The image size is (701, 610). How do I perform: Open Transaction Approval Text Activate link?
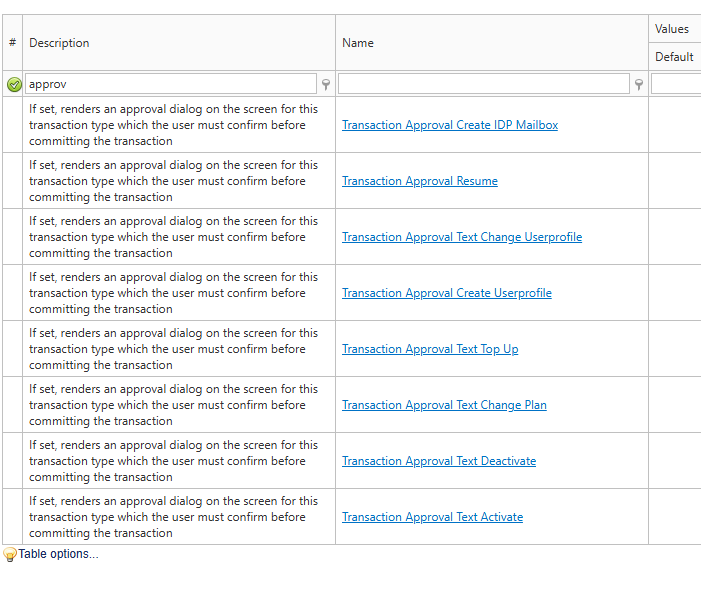(x=432, y=517)
